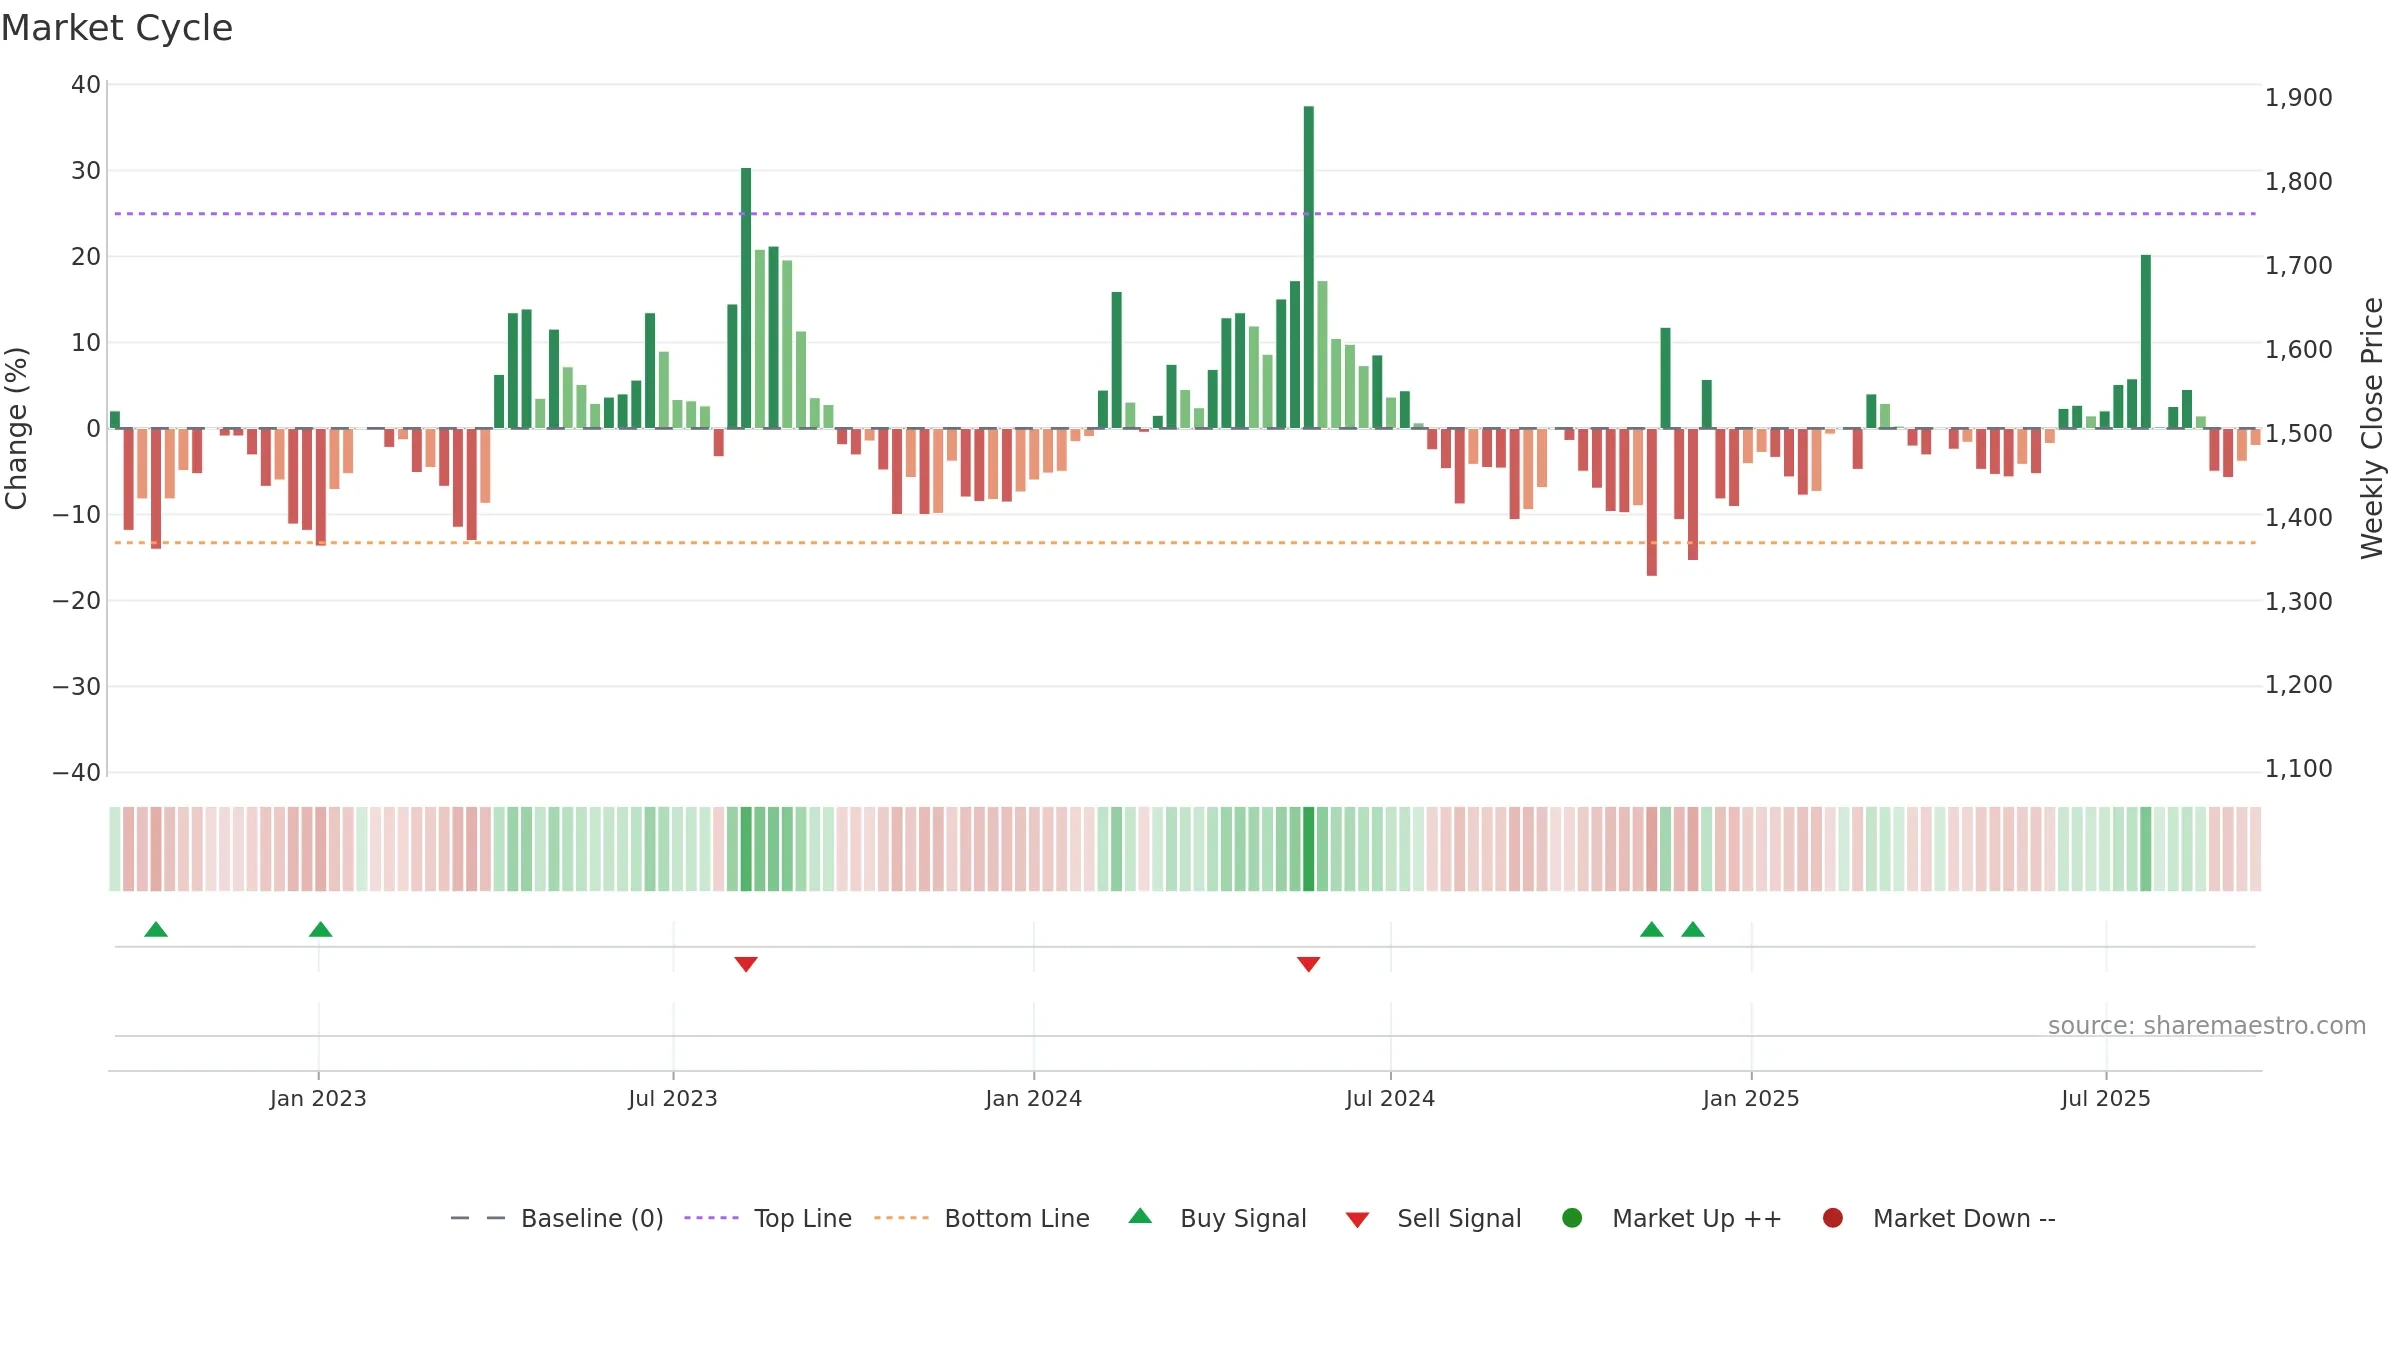Viewport: 2400px width, 1350px height.
Task: Click the red Market Down circle in legend
Action: click(x=1833, y=1218)
